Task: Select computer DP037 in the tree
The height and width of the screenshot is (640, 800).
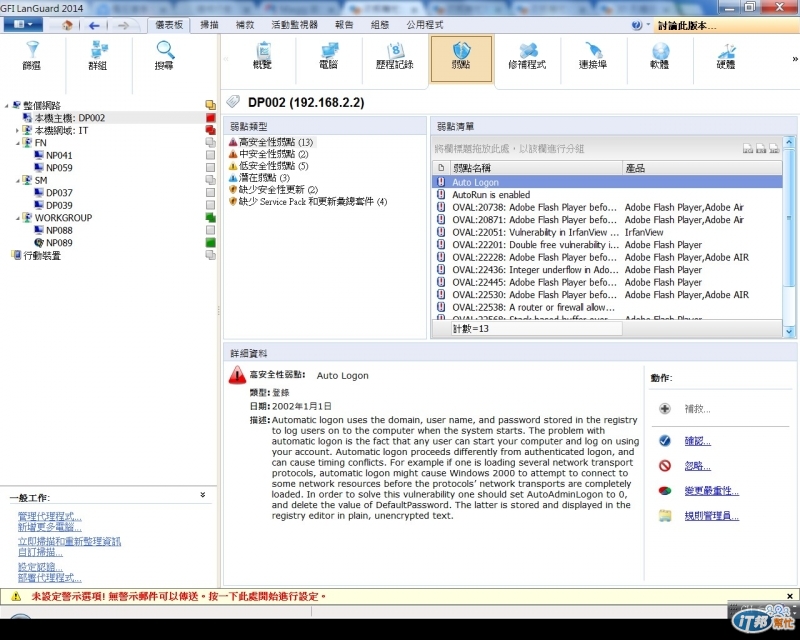Action: coord(59,193)
